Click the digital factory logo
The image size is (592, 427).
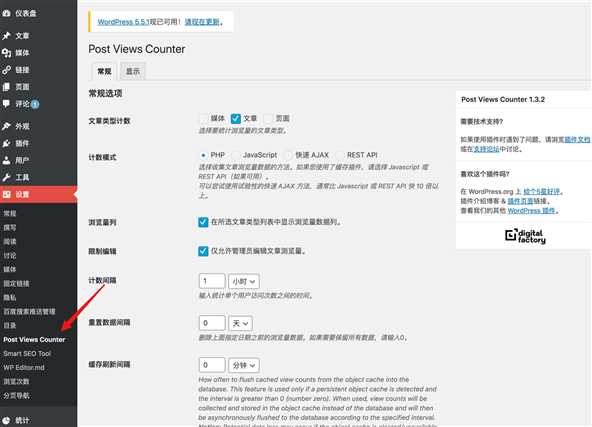point(525,236)
